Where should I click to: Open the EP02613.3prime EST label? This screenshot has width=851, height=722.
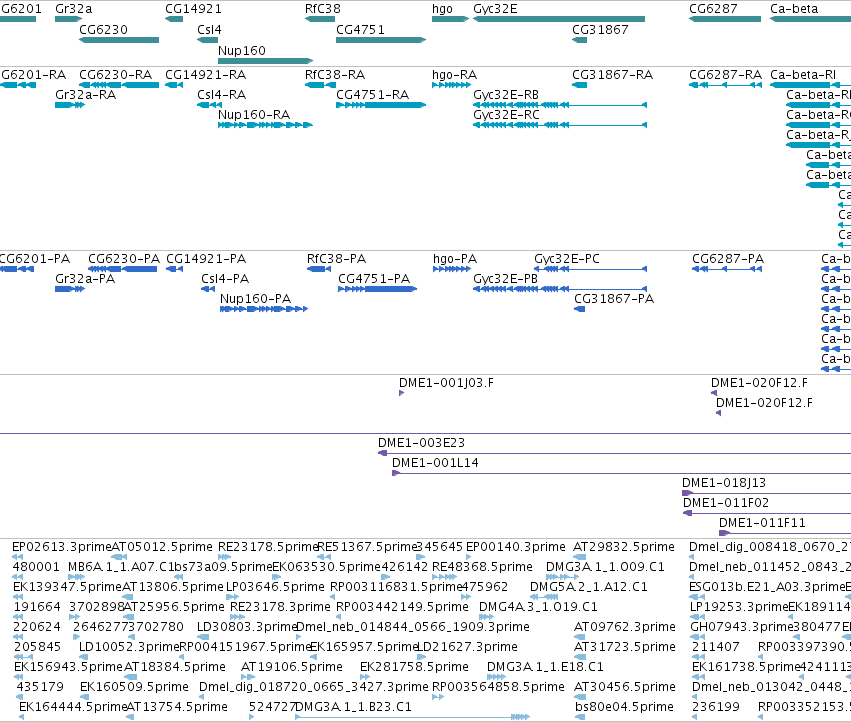pyautogui.click(x=61, y=547)
